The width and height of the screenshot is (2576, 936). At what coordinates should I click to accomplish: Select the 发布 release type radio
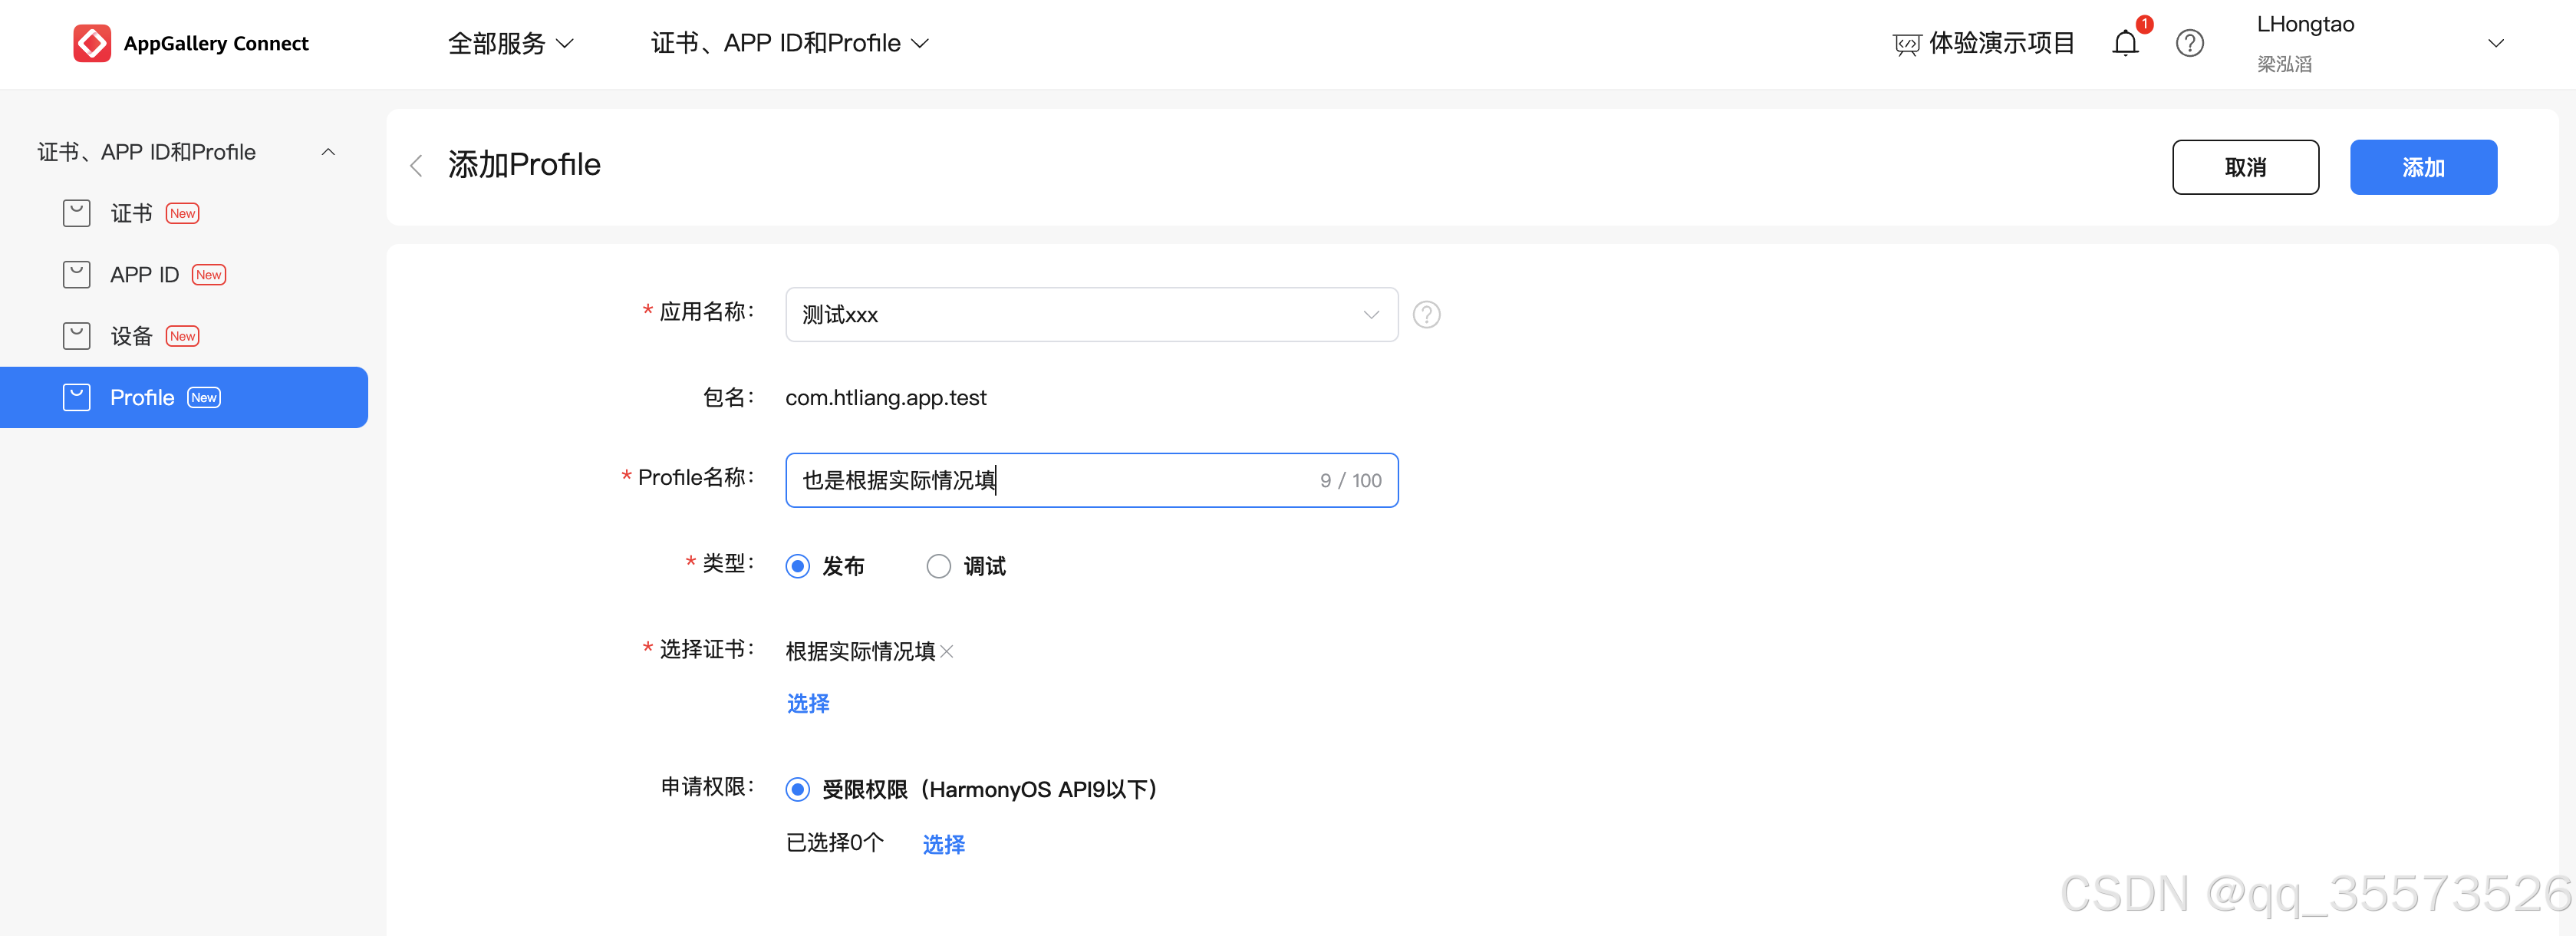coord(797,567)
